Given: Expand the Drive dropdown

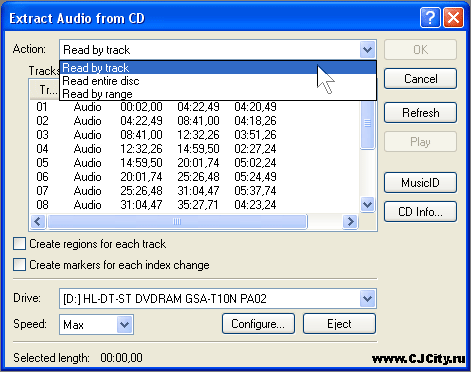Looking at the screenshot, I should (x=367, y=298).
